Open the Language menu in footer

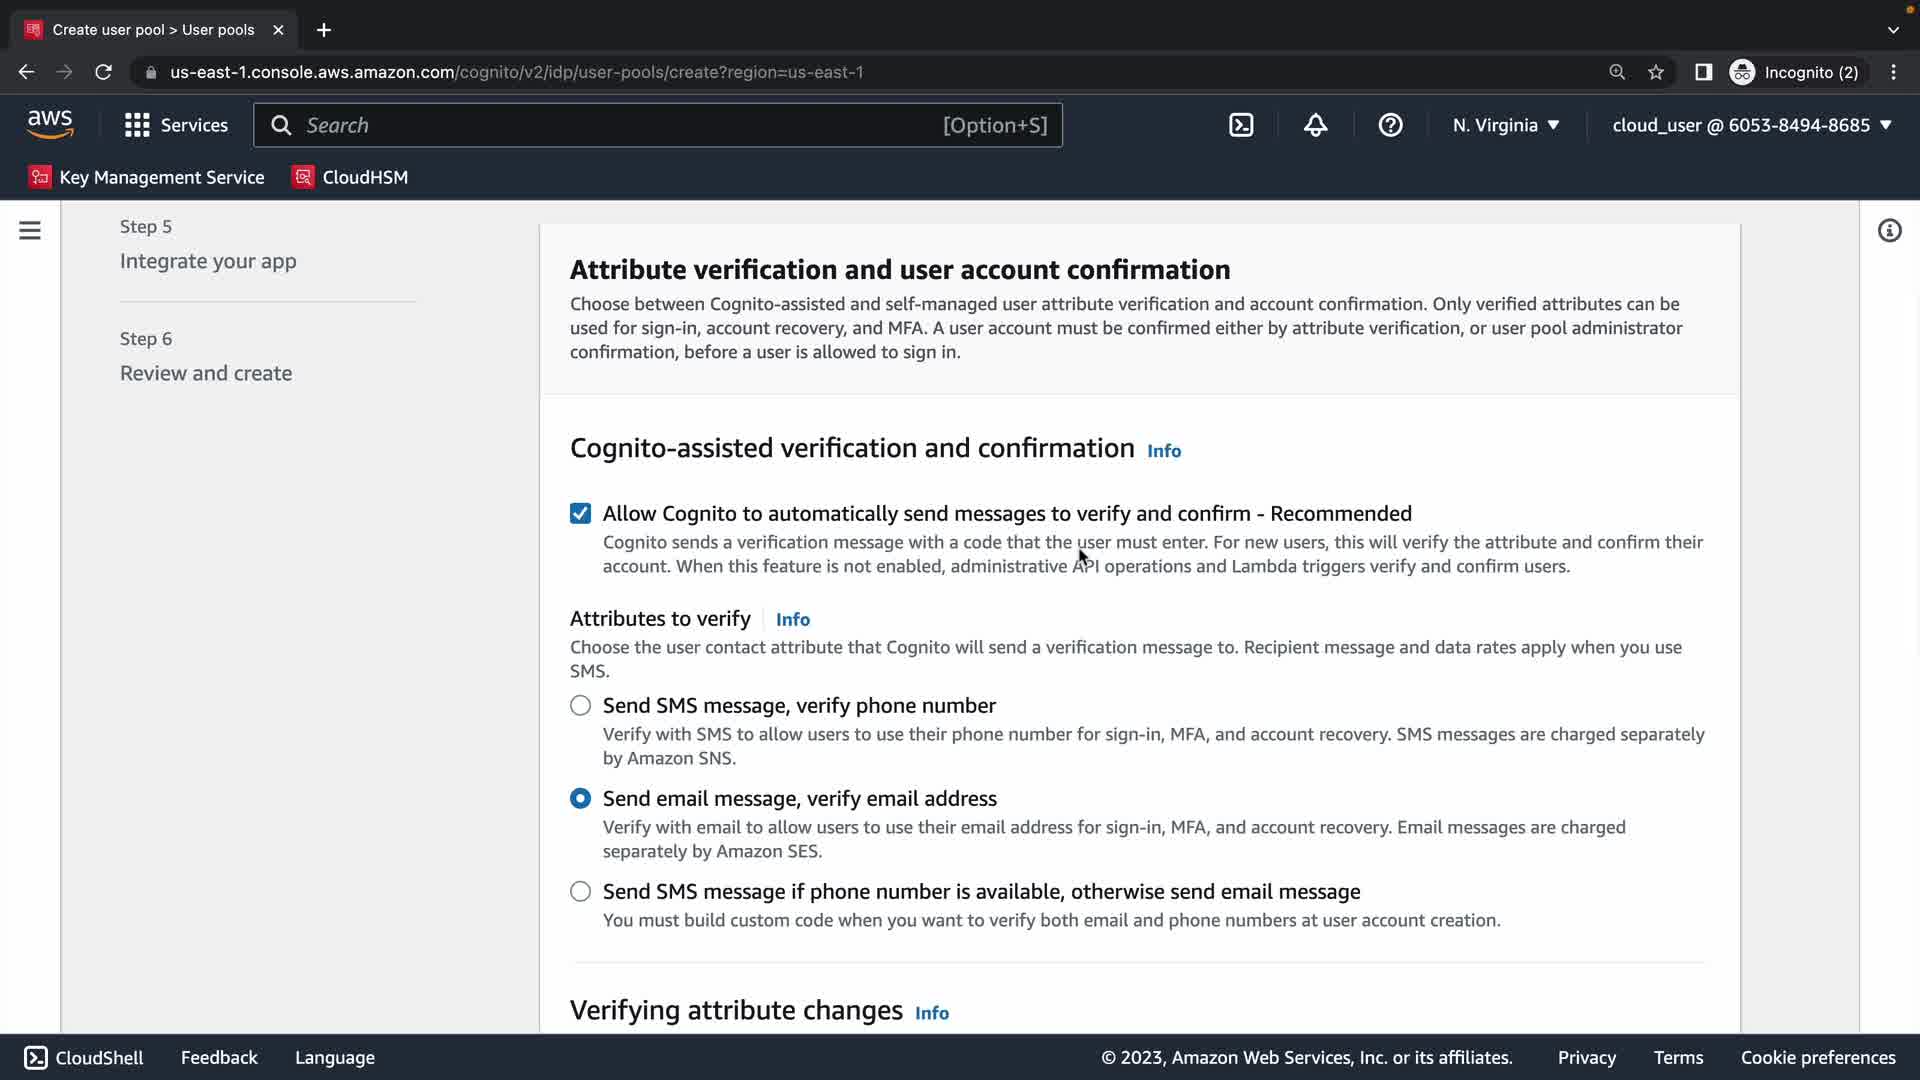tap(335, 1058)
